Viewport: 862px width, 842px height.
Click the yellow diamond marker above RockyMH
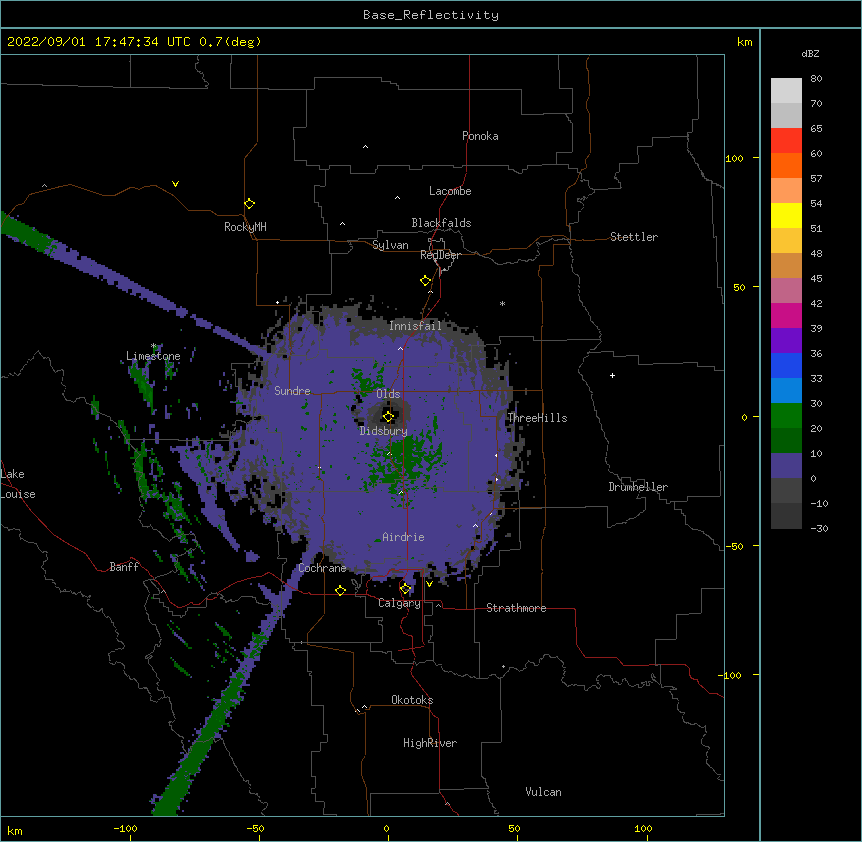pos(250,204)
